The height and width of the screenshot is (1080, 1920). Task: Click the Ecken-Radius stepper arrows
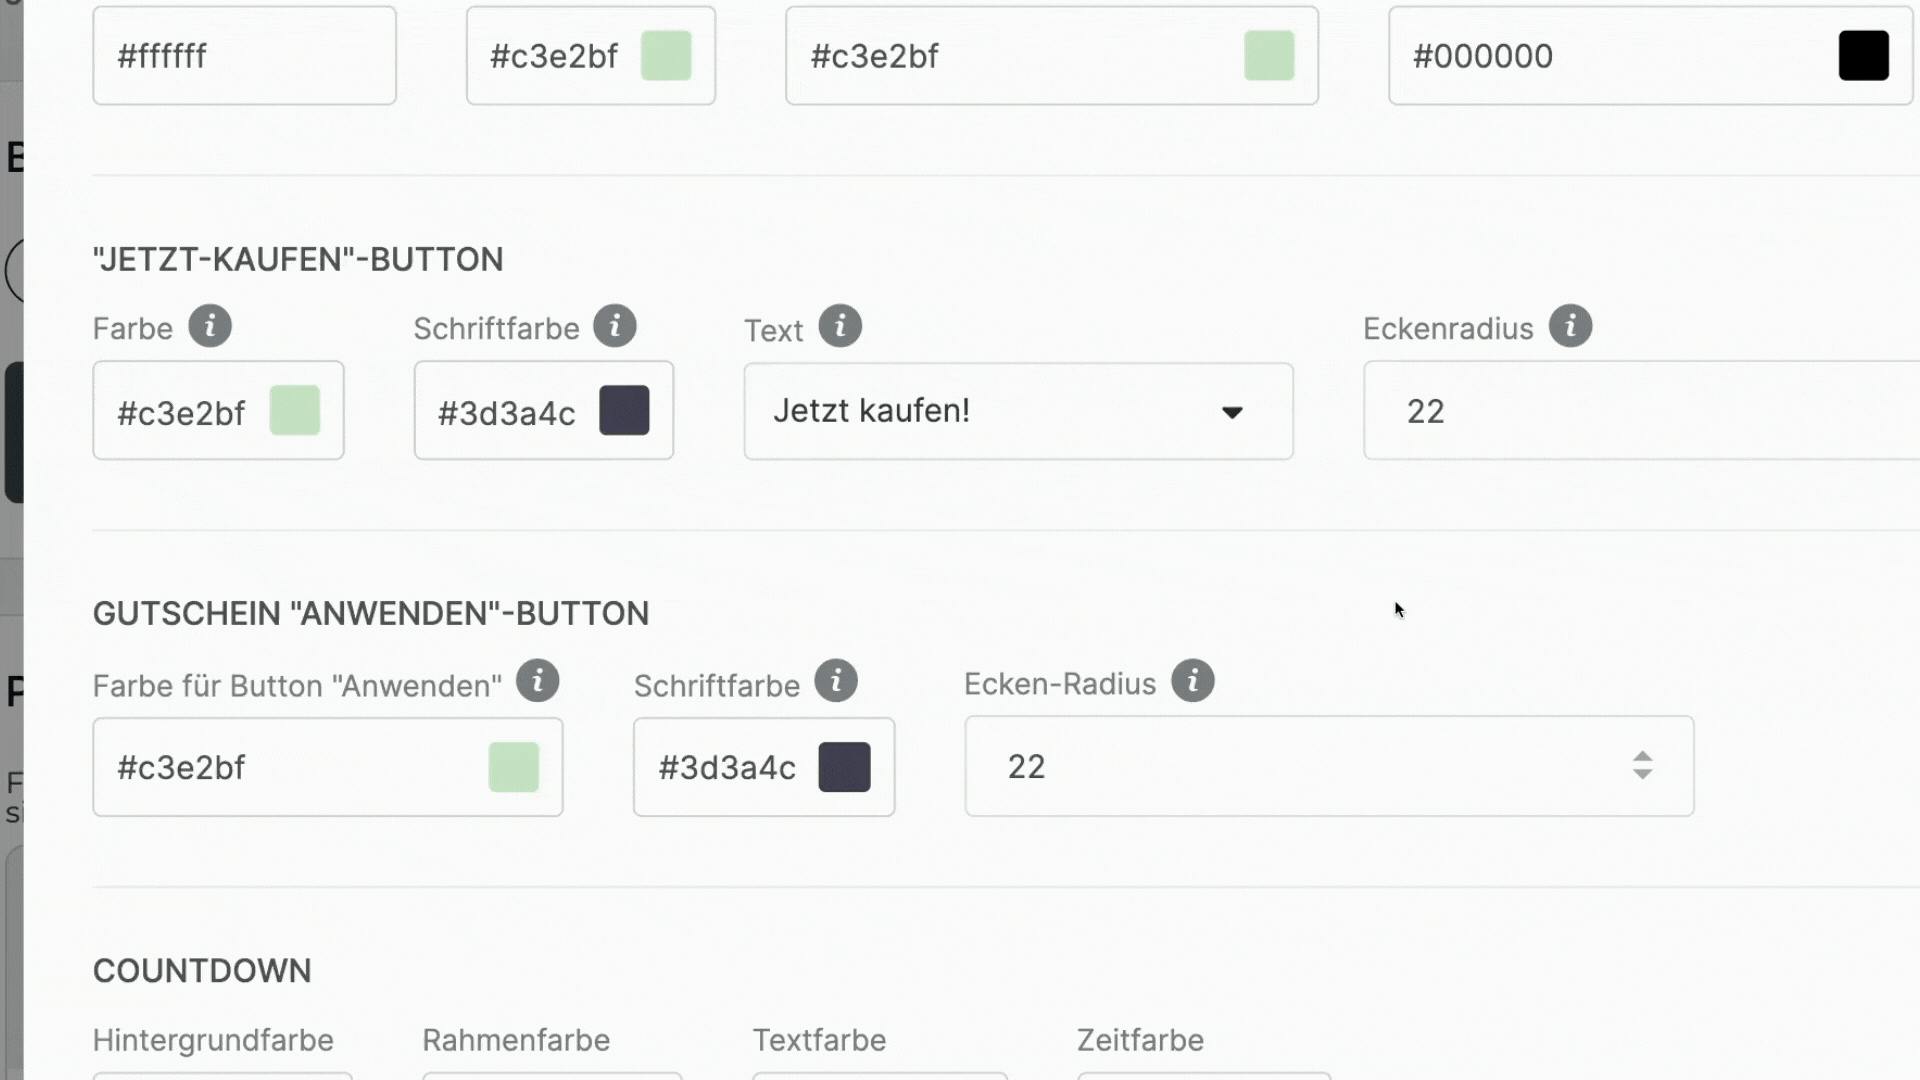coord(1642,766)
